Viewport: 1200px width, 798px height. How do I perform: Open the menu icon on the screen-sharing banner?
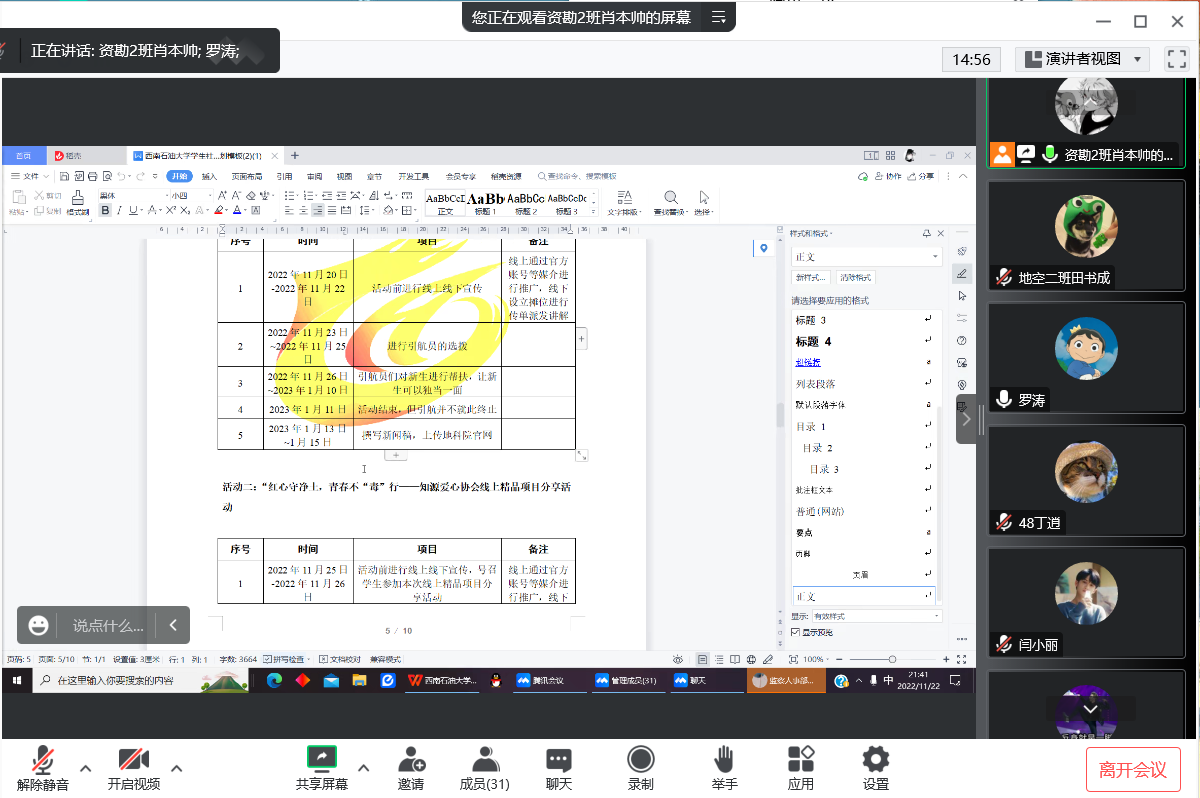(718, 17)
